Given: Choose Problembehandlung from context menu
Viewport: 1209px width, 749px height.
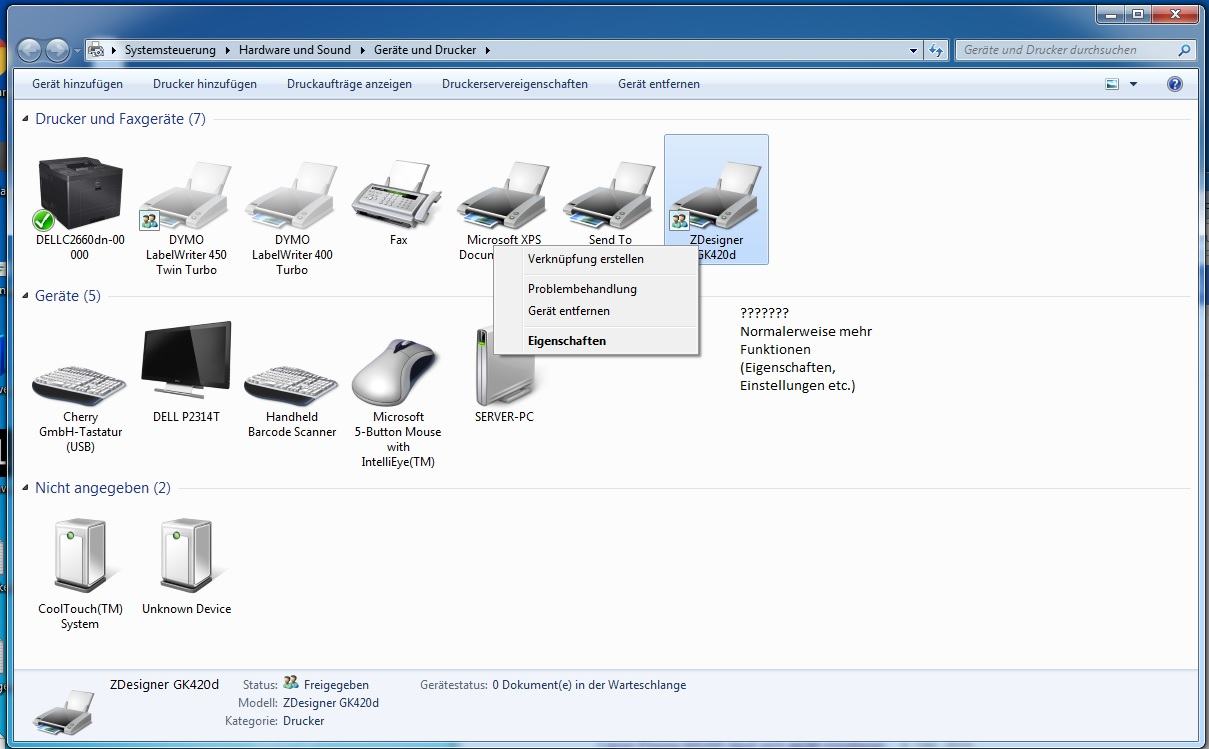Looking at the screenshot, I should pos(596,289).
